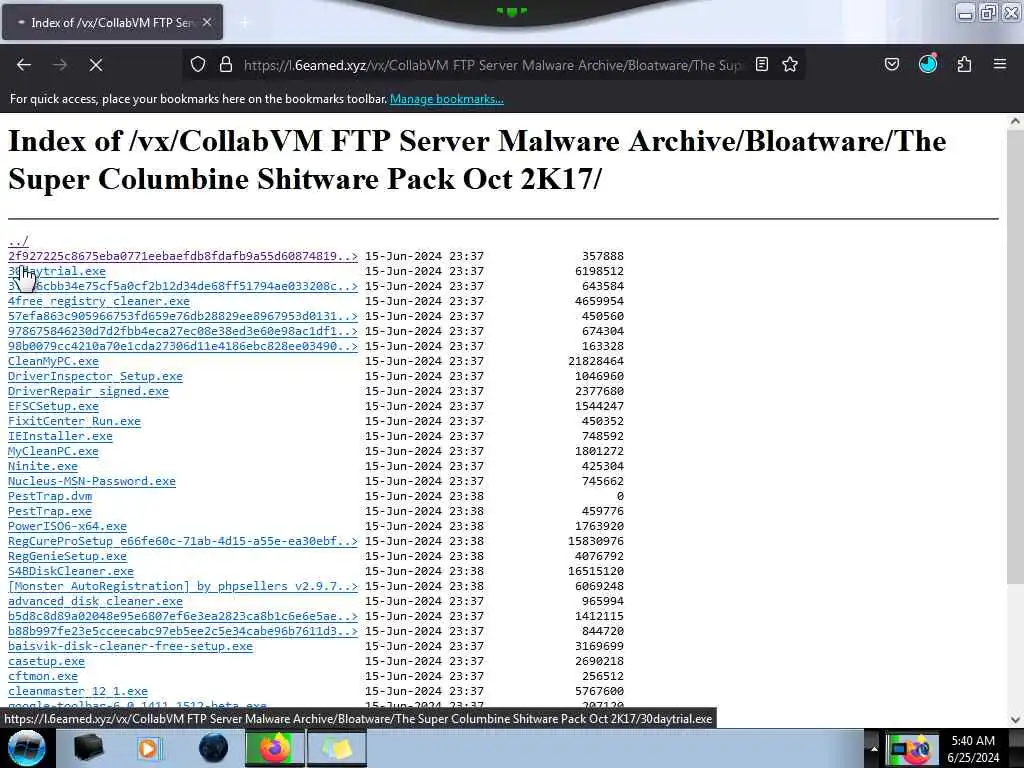The width and height of the screenshot is (1024, 768).
Task: Open the media player taskbar icon
Action: pos(148,748)
